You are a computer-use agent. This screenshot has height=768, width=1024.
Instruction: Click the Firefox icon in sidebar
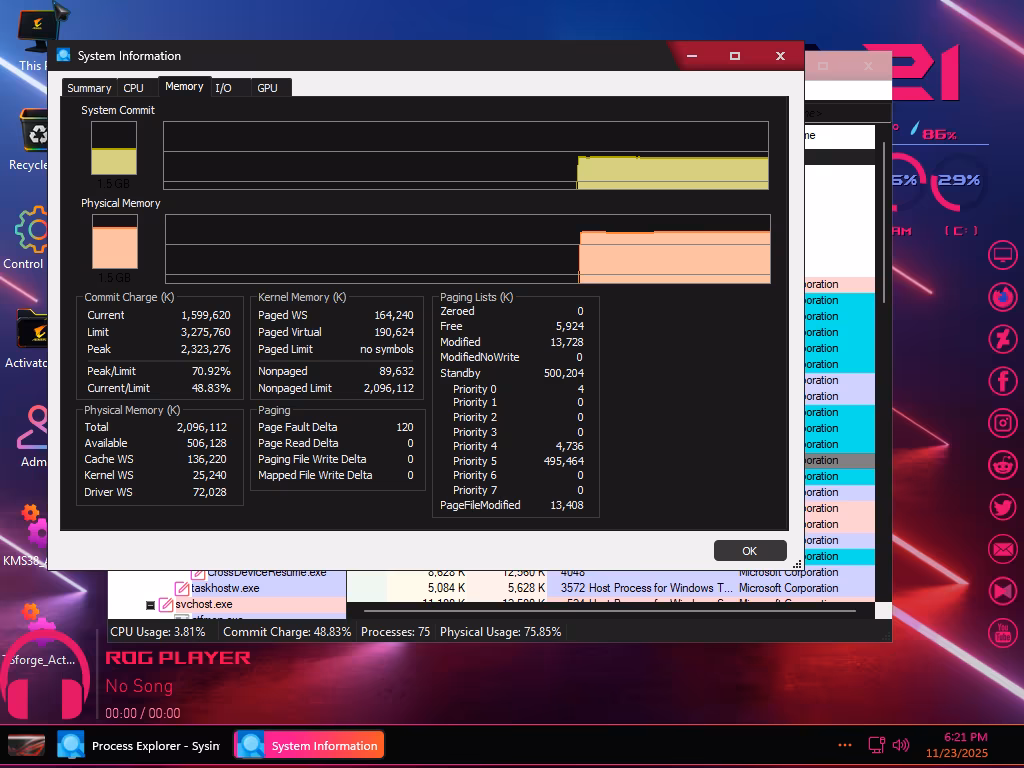click(x=1002, y=297)
